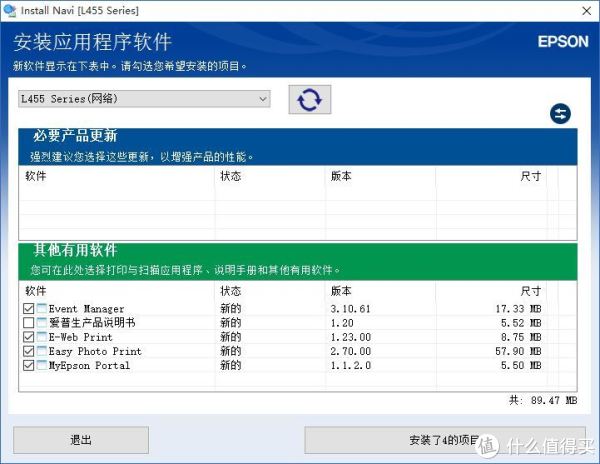Click the 5.52 MB size cell

coord(521,323)
